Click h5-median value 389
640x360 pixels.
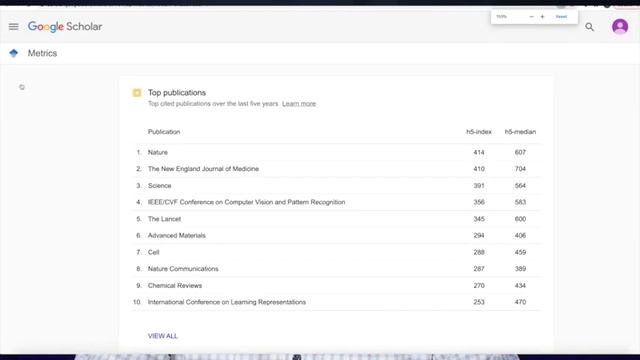pyautogui.click(x=520, y=269)
